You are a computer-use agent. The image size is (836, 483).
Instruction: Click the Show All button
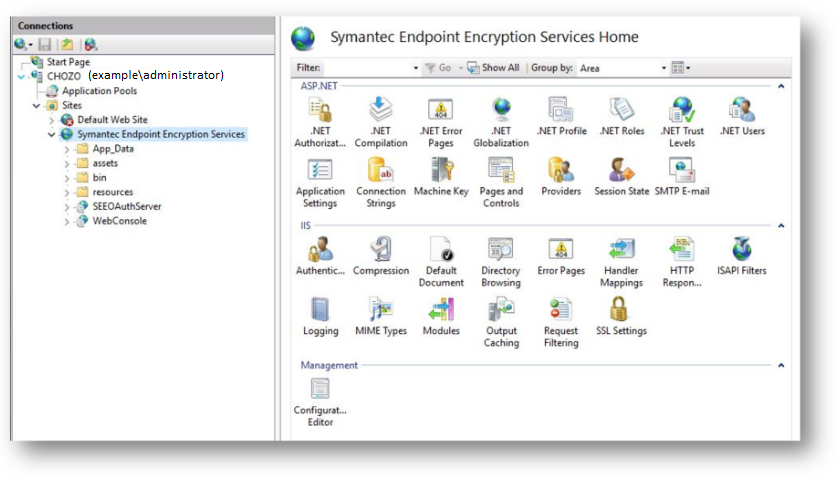pos(493,68)
